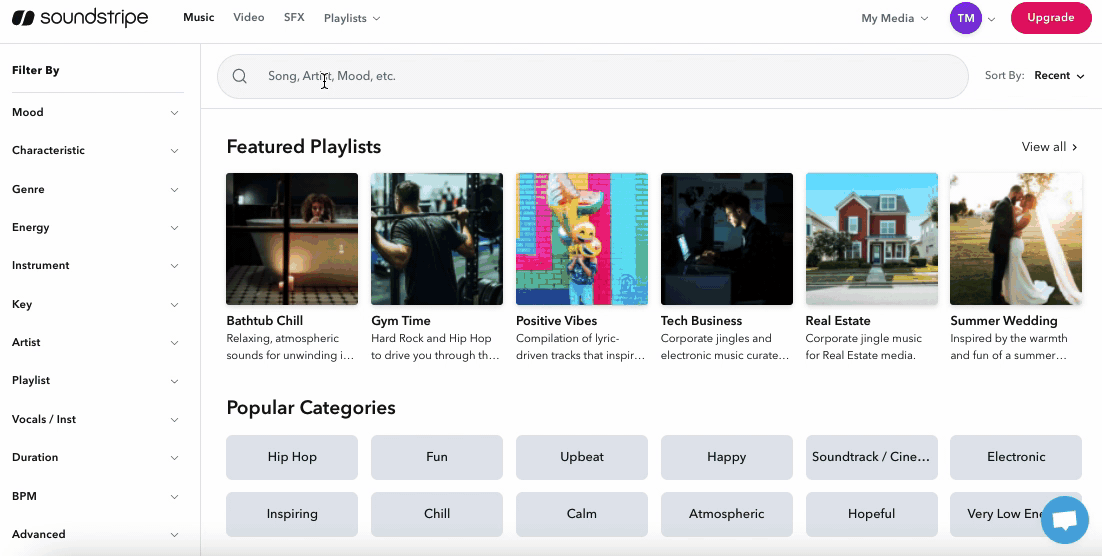Expand the Genre filter section
The height and width of the screenshot is (556, 1102).
tap(174, 190)
